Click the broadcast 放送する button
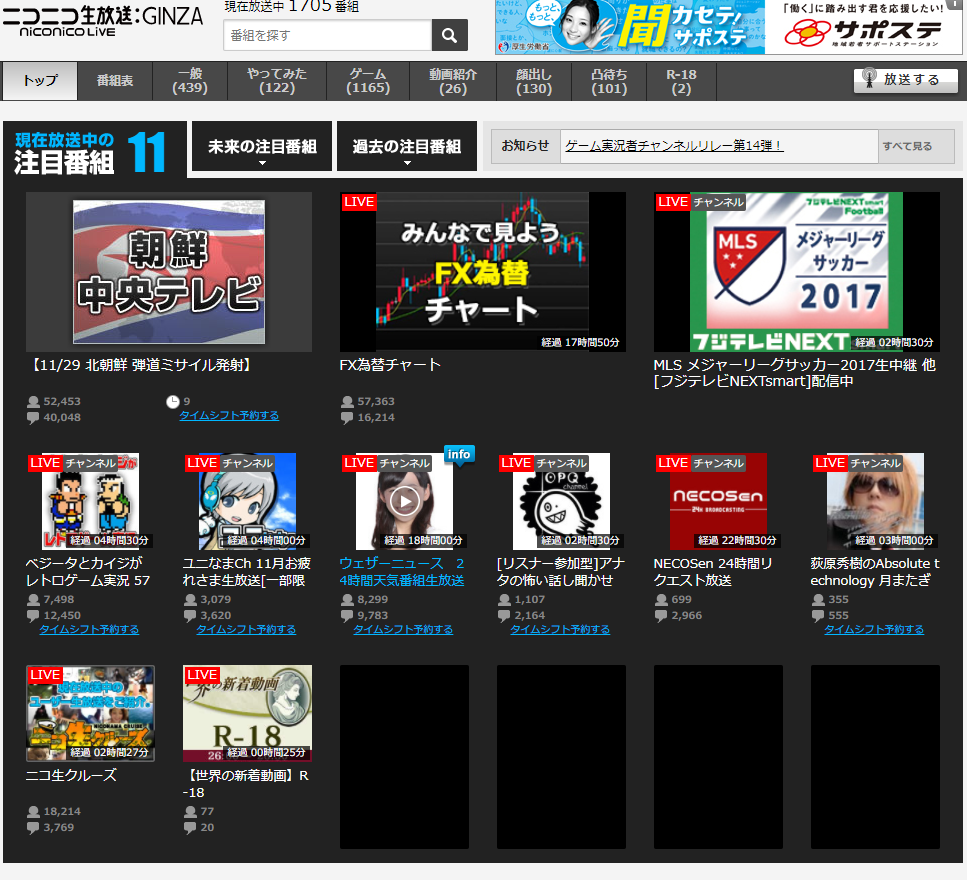Image resolution: width=967 pixels, height=880 pixels. pos(905,80)
